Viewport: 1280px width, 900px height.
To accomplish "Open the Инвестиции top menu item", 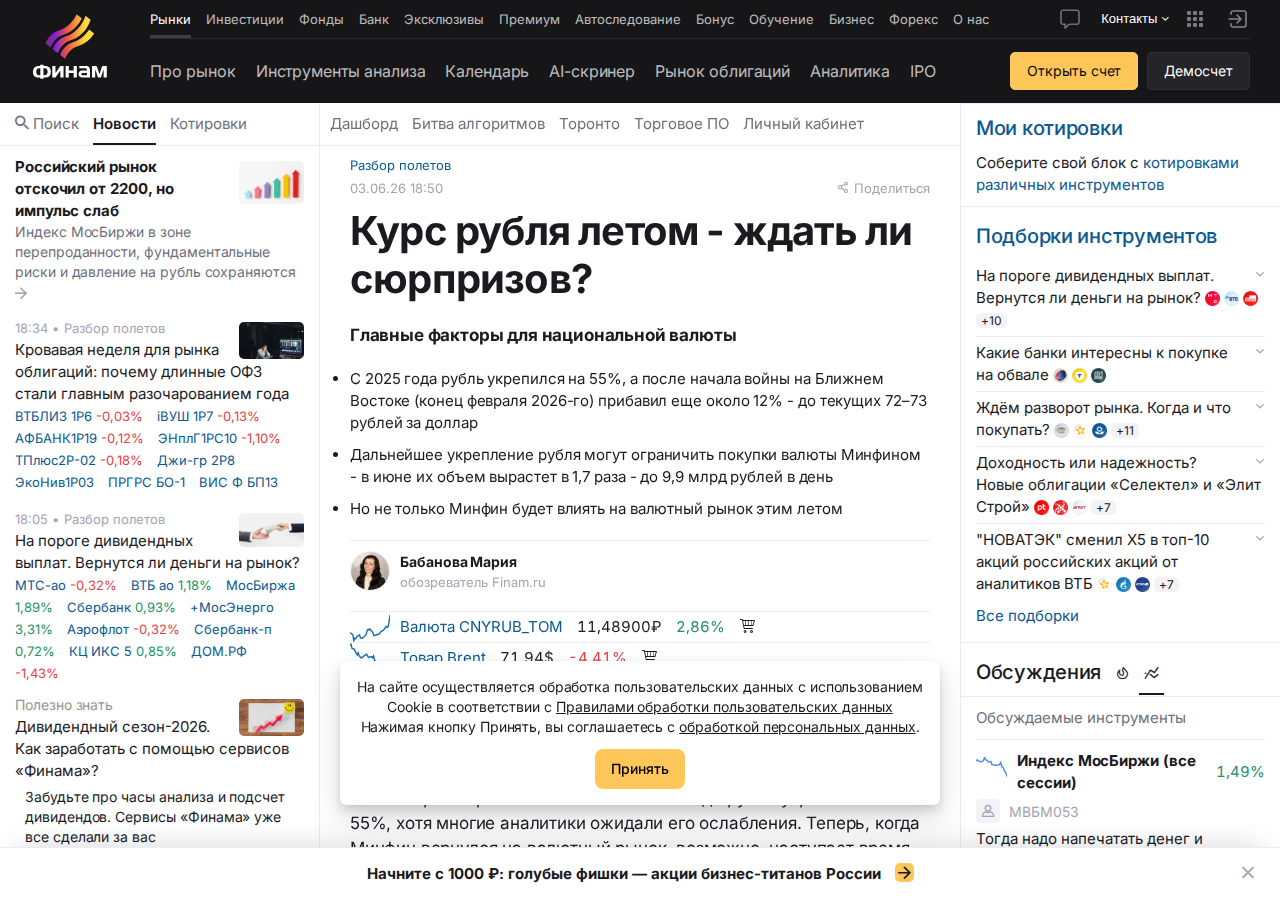I will (245, 19).
